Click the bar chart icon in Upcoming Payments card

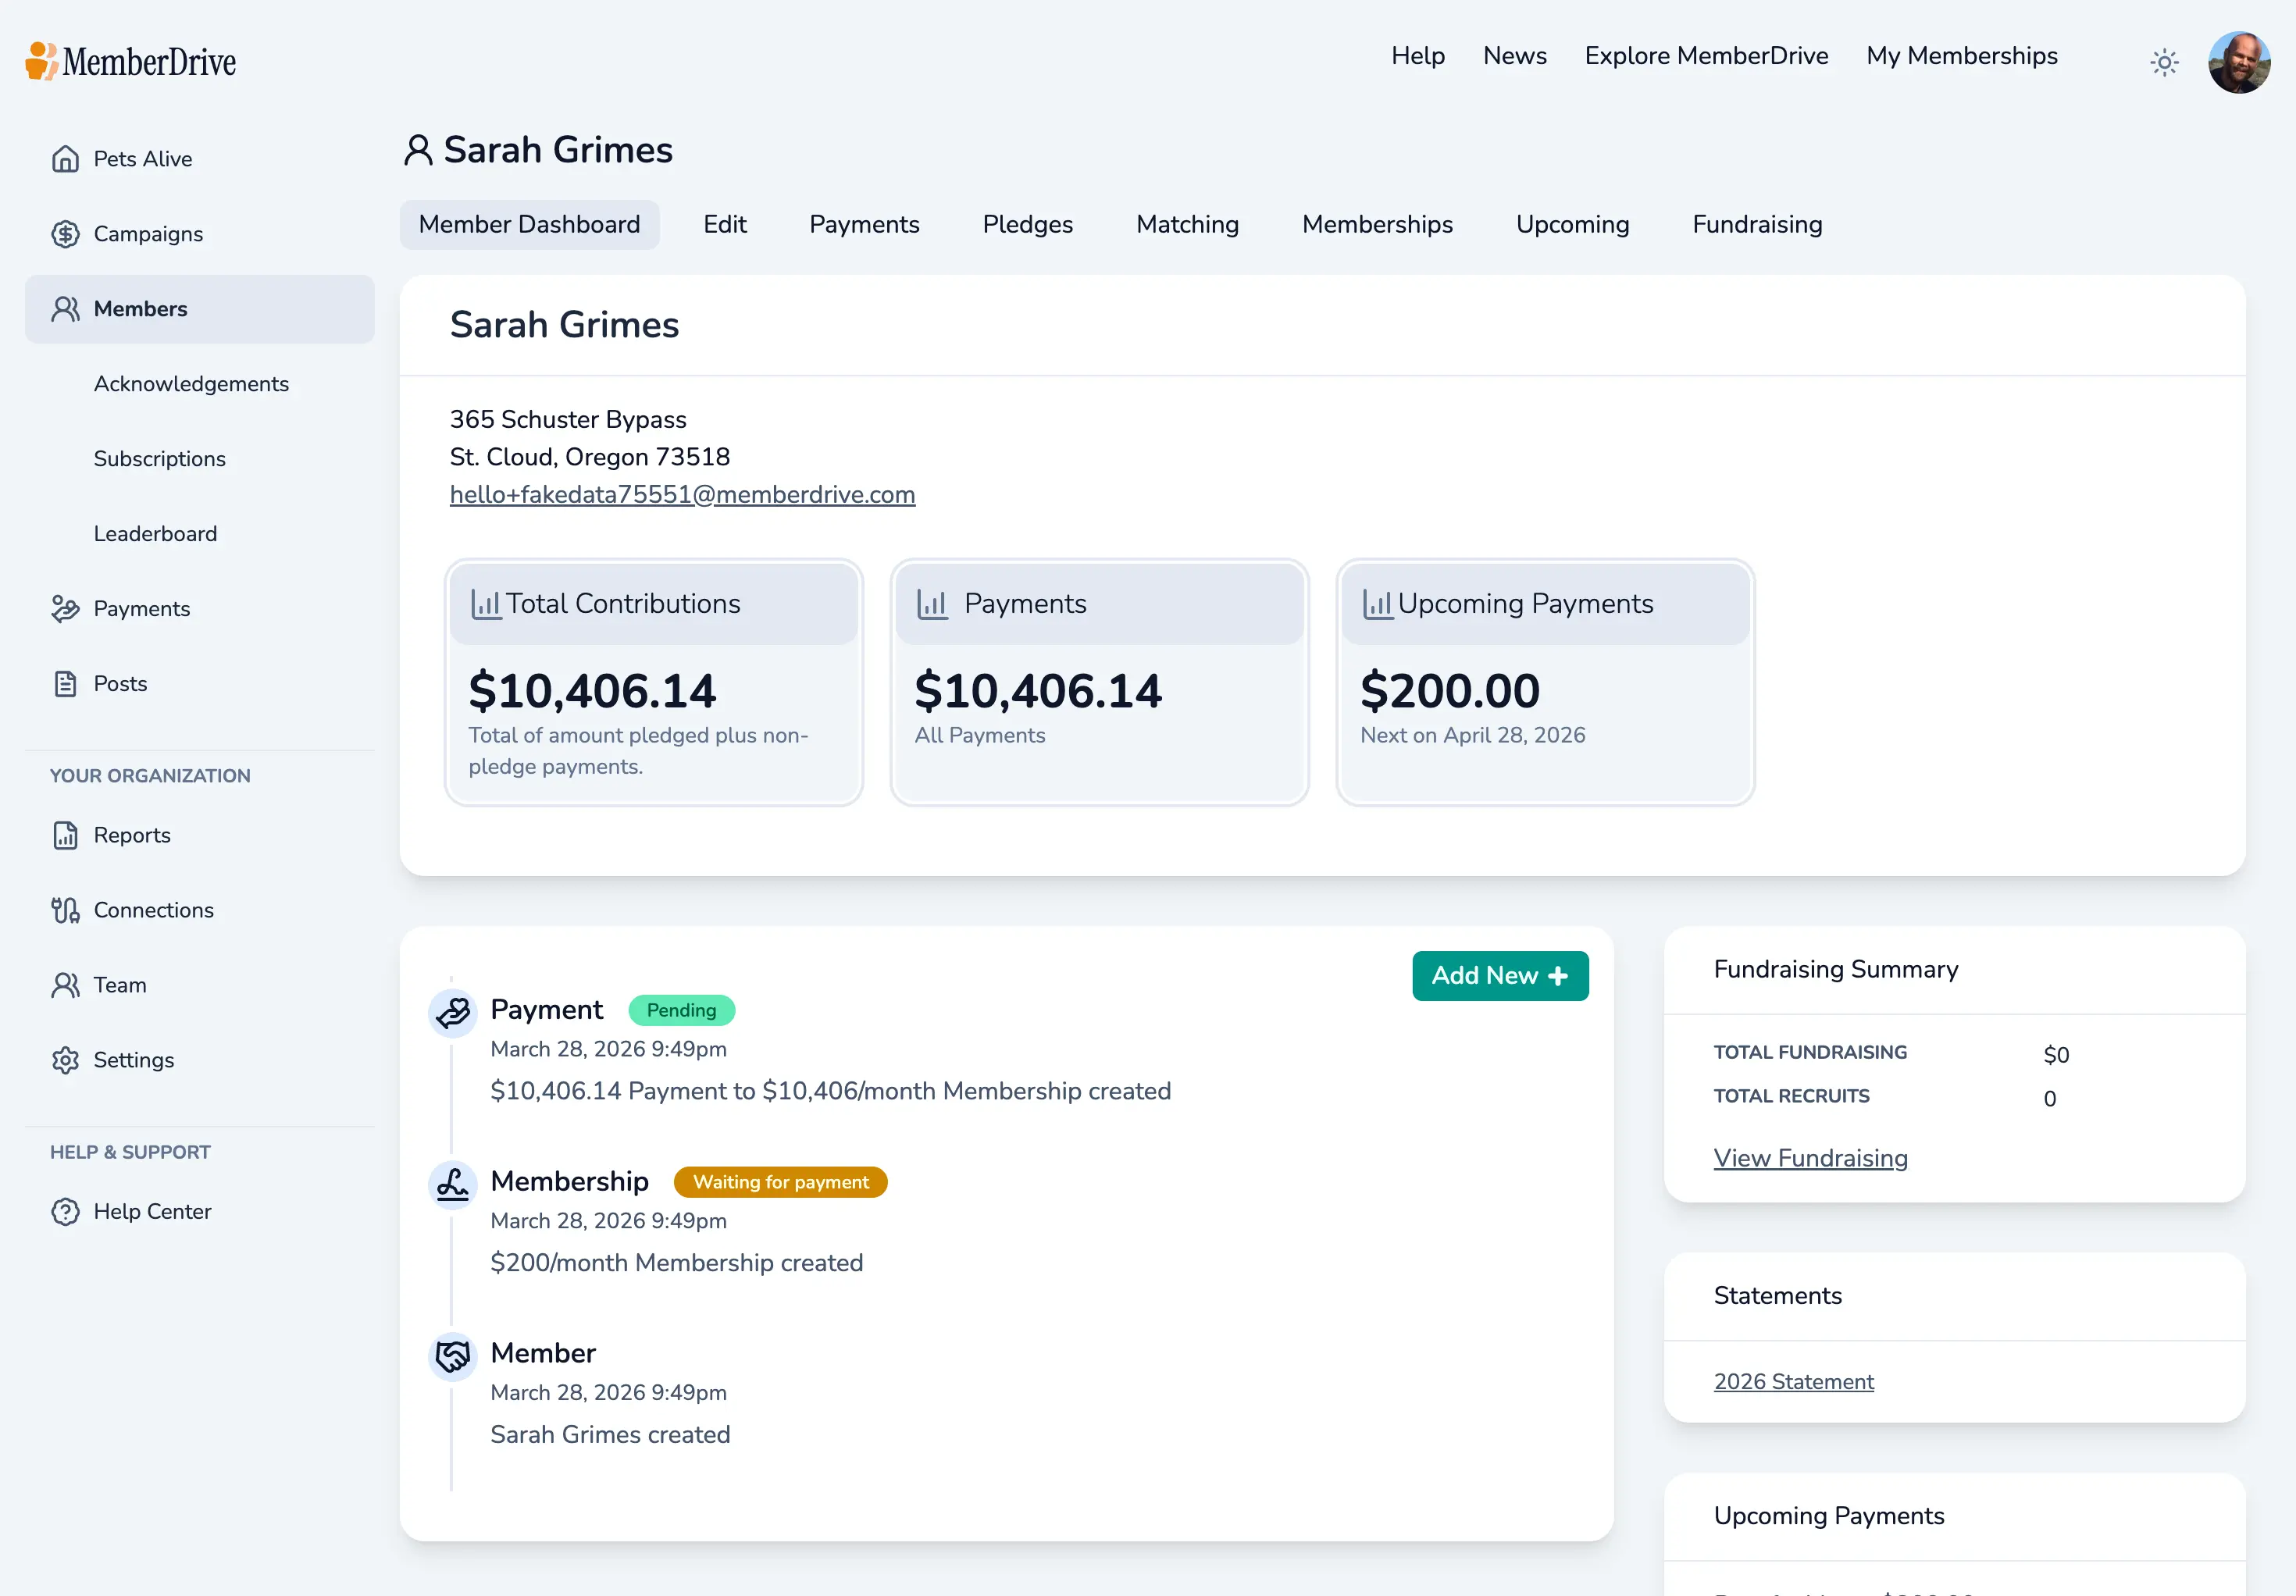[x=1378, y=604]
